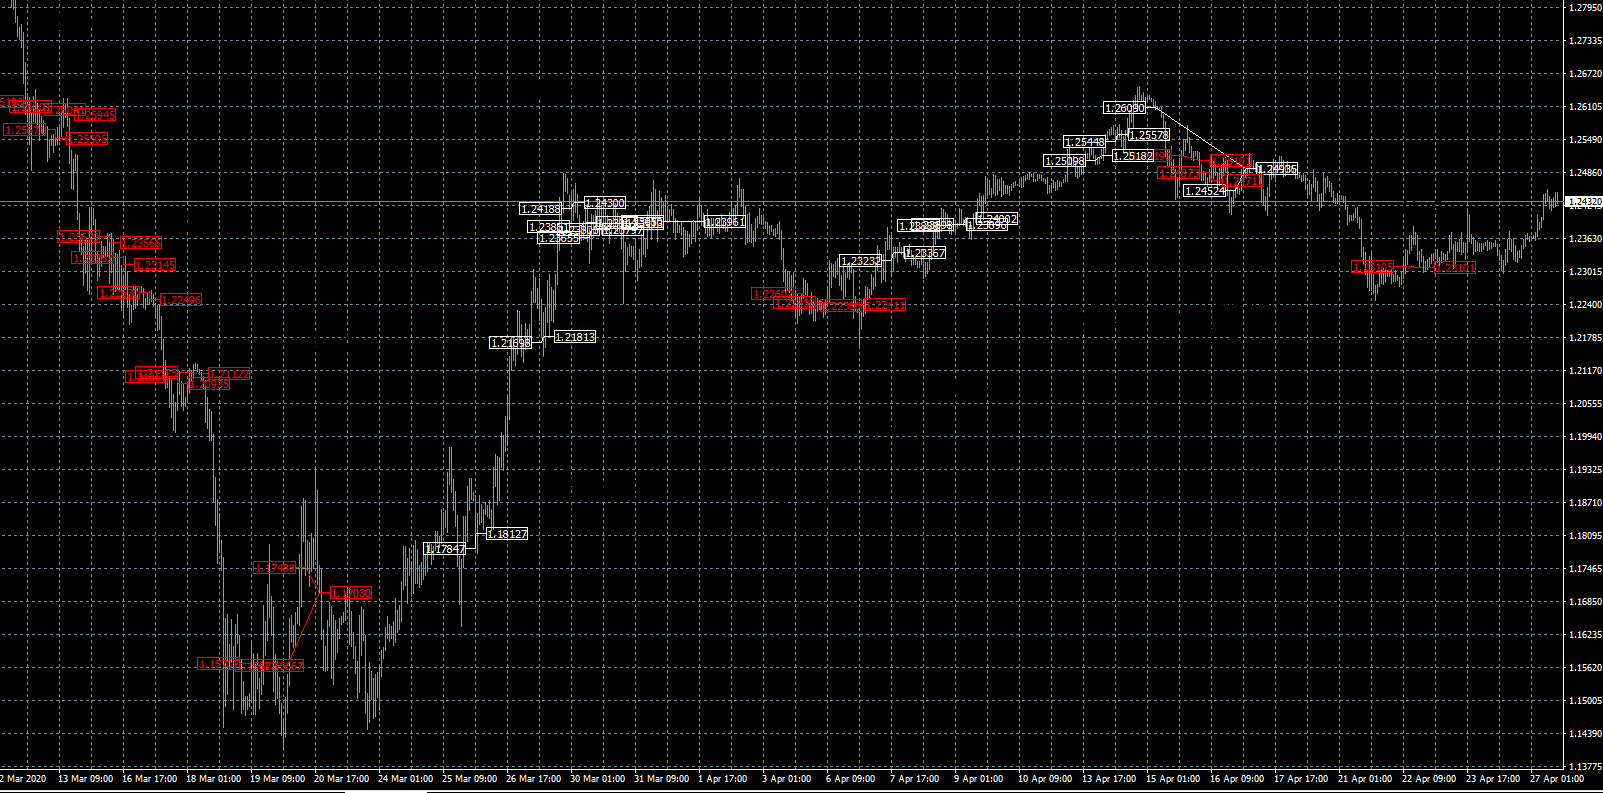Click 1.18095 on the price scale
The width and height of the screenshot is (1603, 793).
1585,536
